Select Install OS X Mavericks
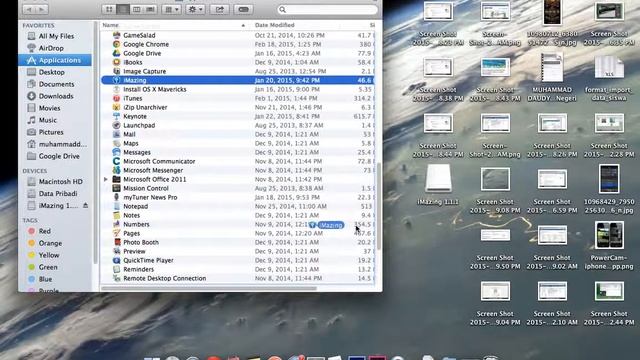Screen dimensions: 640x360 click(x=238, y=89)
